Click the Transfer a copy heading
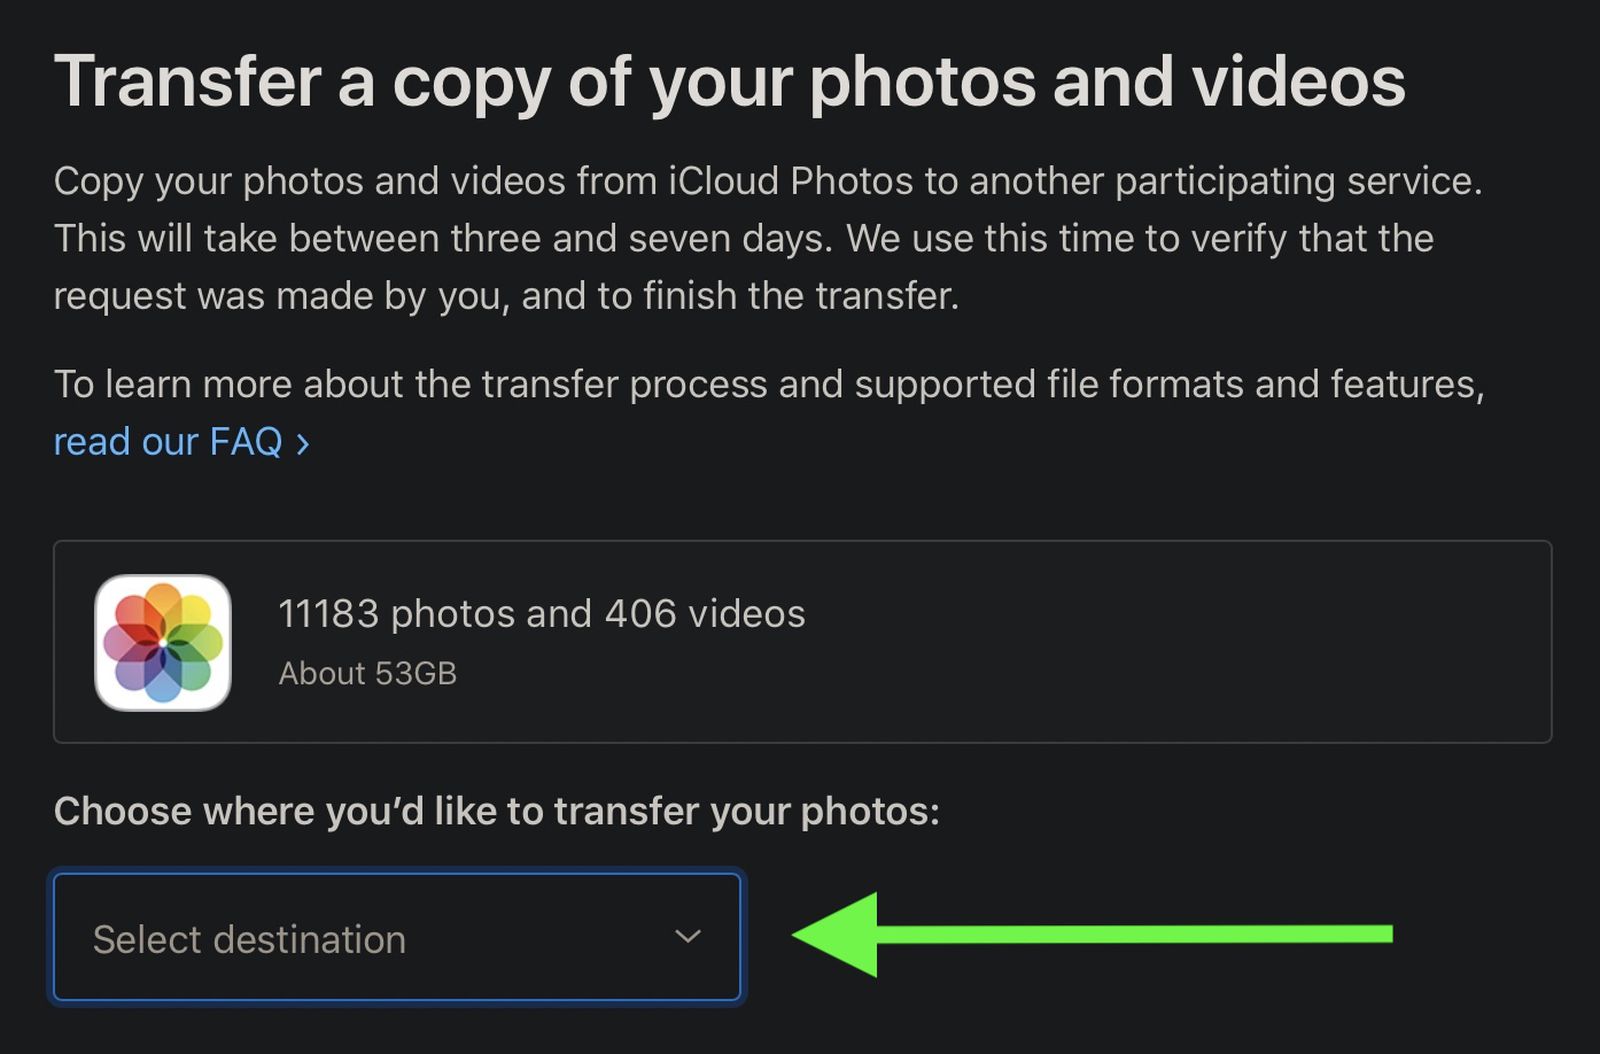This screenshot has height=1054, width=1600. 730,84
